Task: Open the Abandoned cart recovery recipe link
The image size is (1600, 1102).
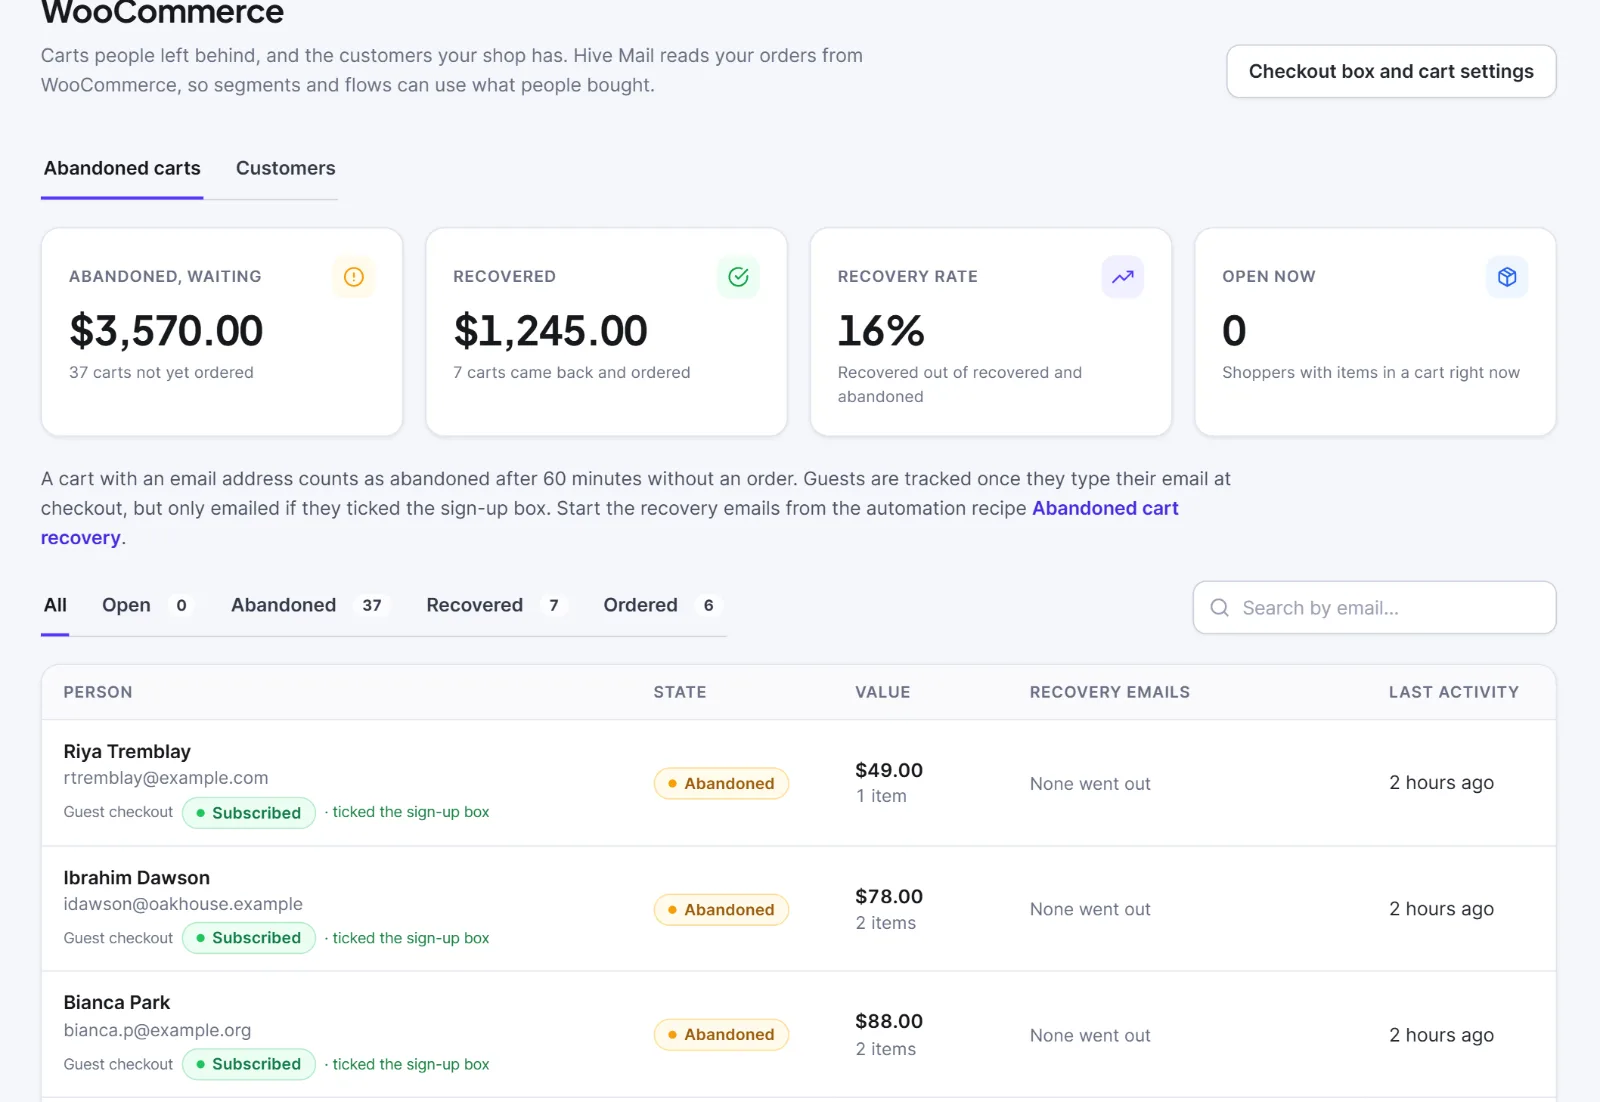Action: click(x=610, y=523)
